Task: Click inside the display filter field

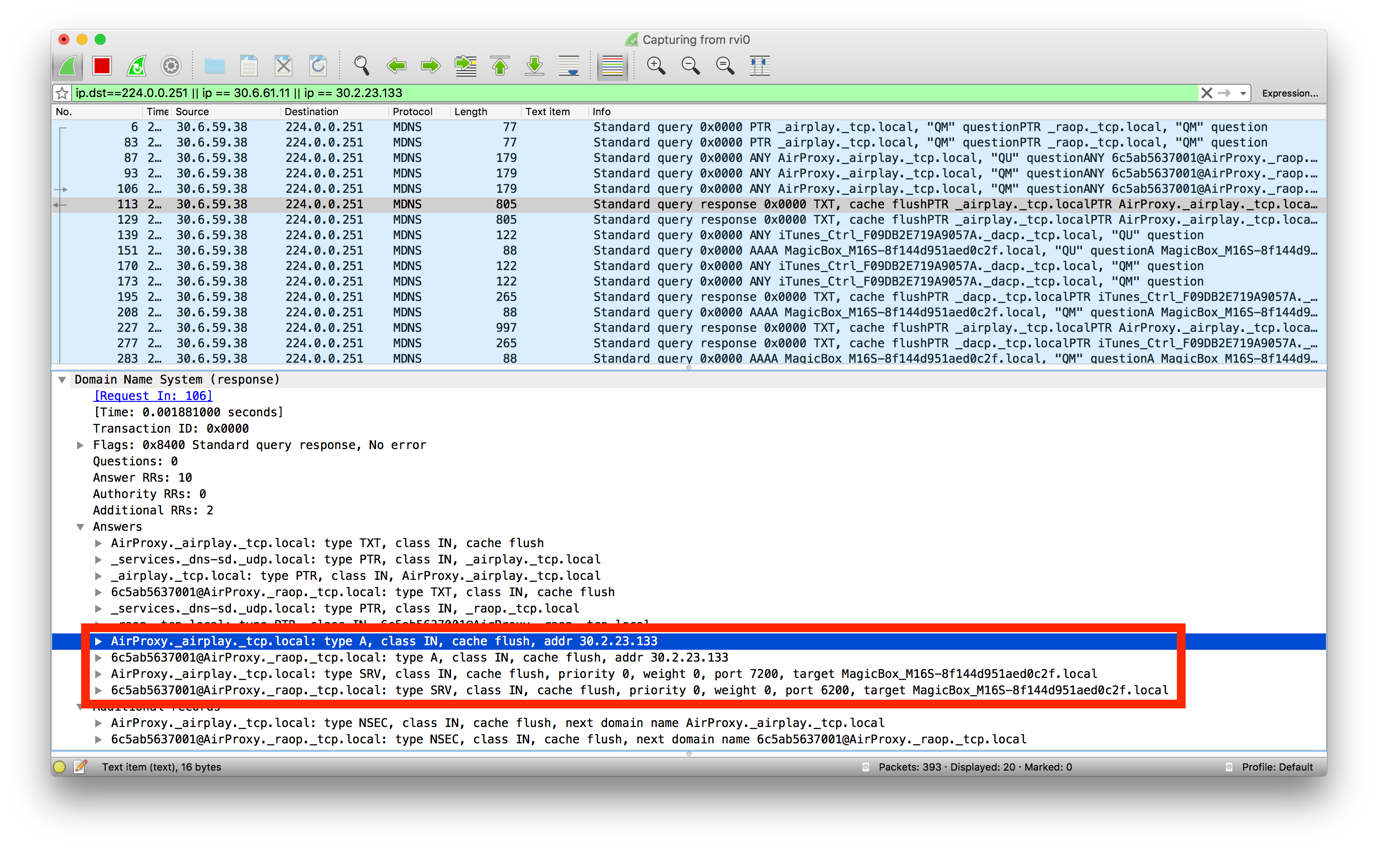Action: (635, 93)
